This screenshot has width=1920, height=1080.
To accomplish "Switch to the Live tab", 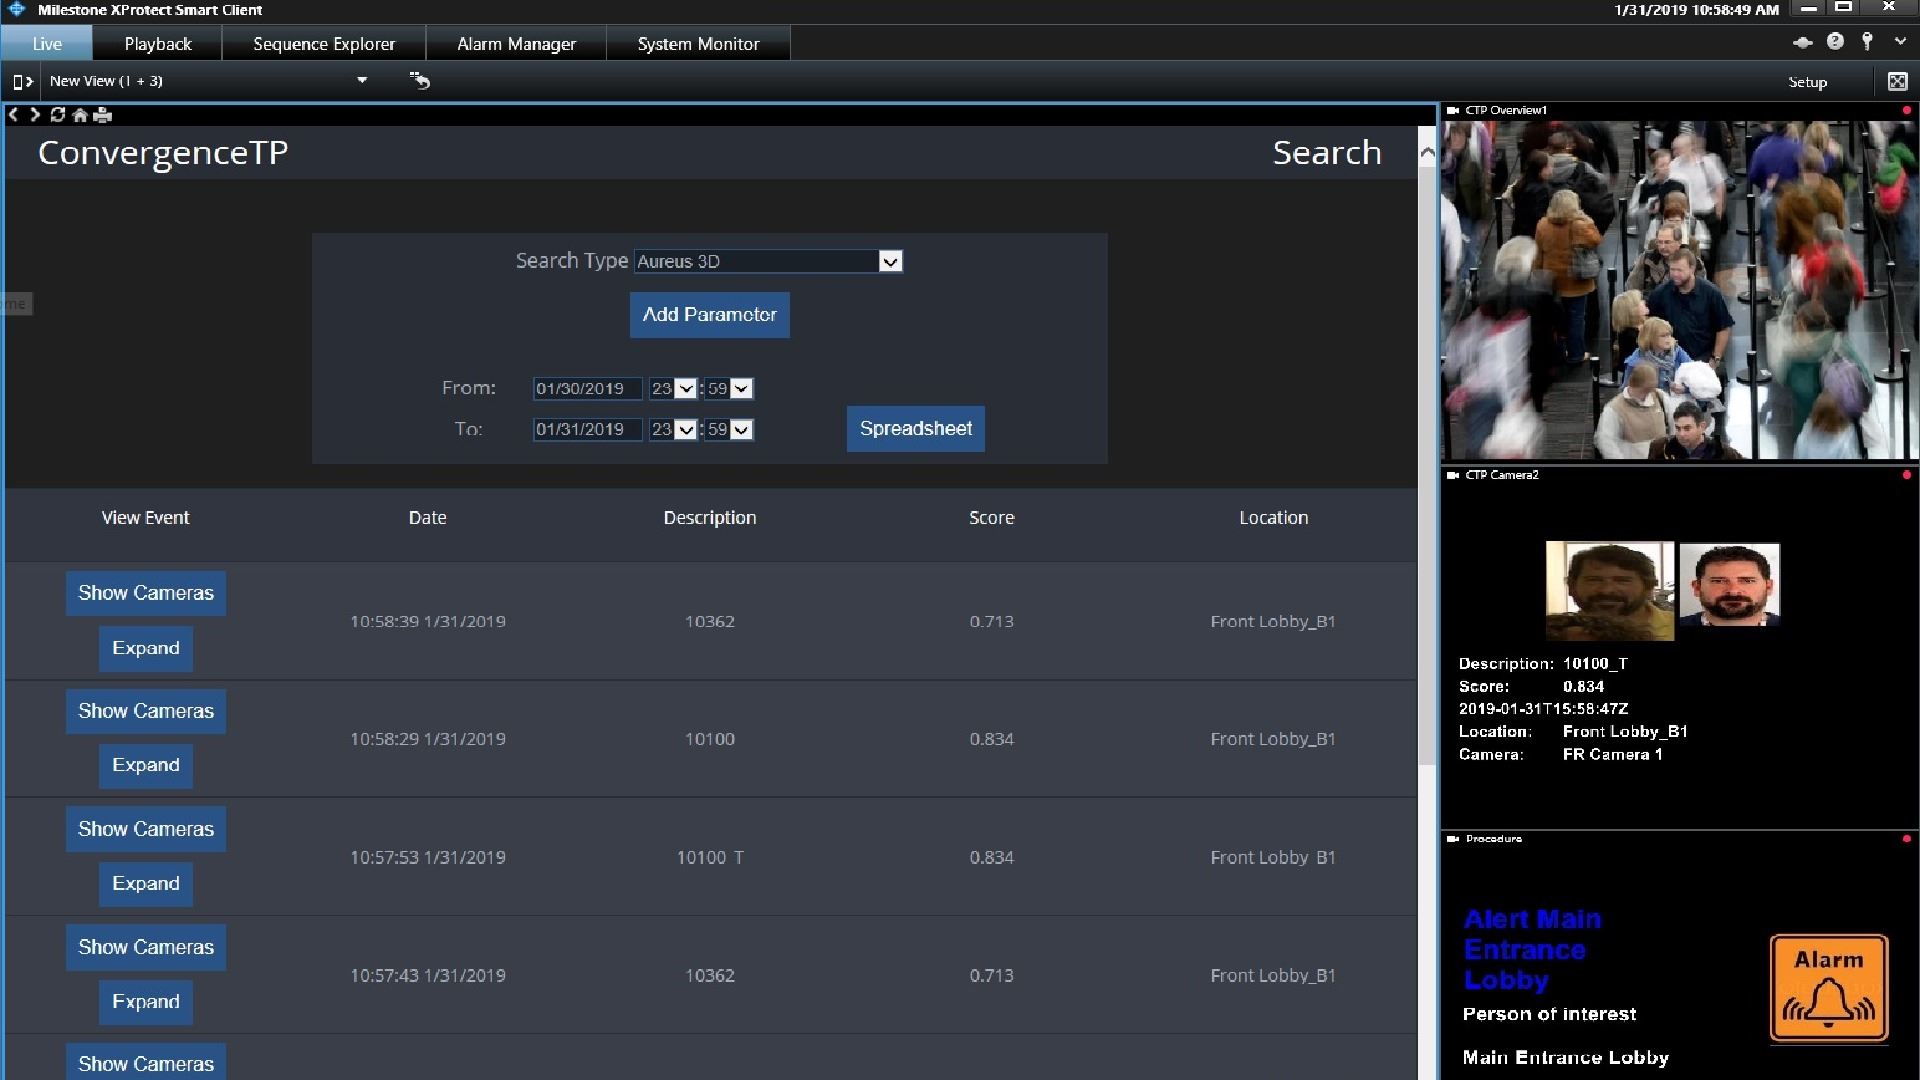I will [47, 44].
